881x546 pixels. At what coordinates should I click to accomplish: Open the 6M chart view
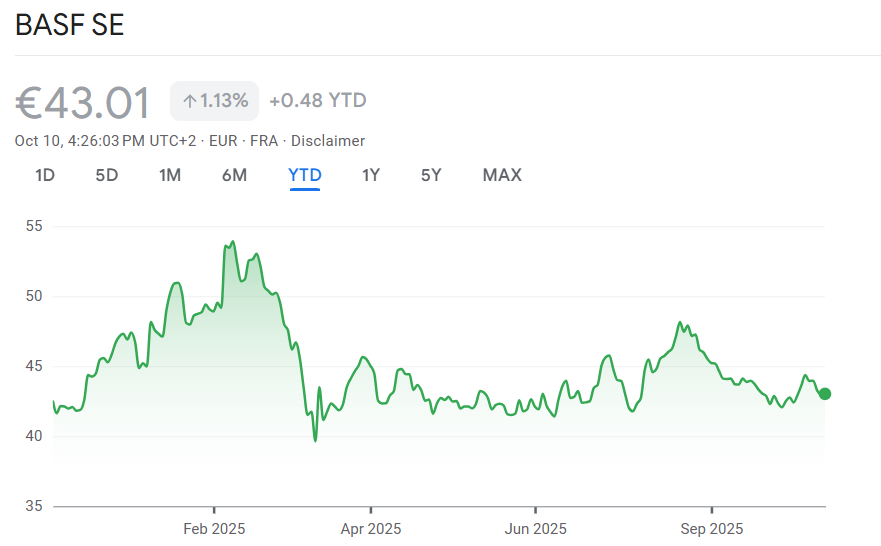pyautogui.click(x=234, y=175)
